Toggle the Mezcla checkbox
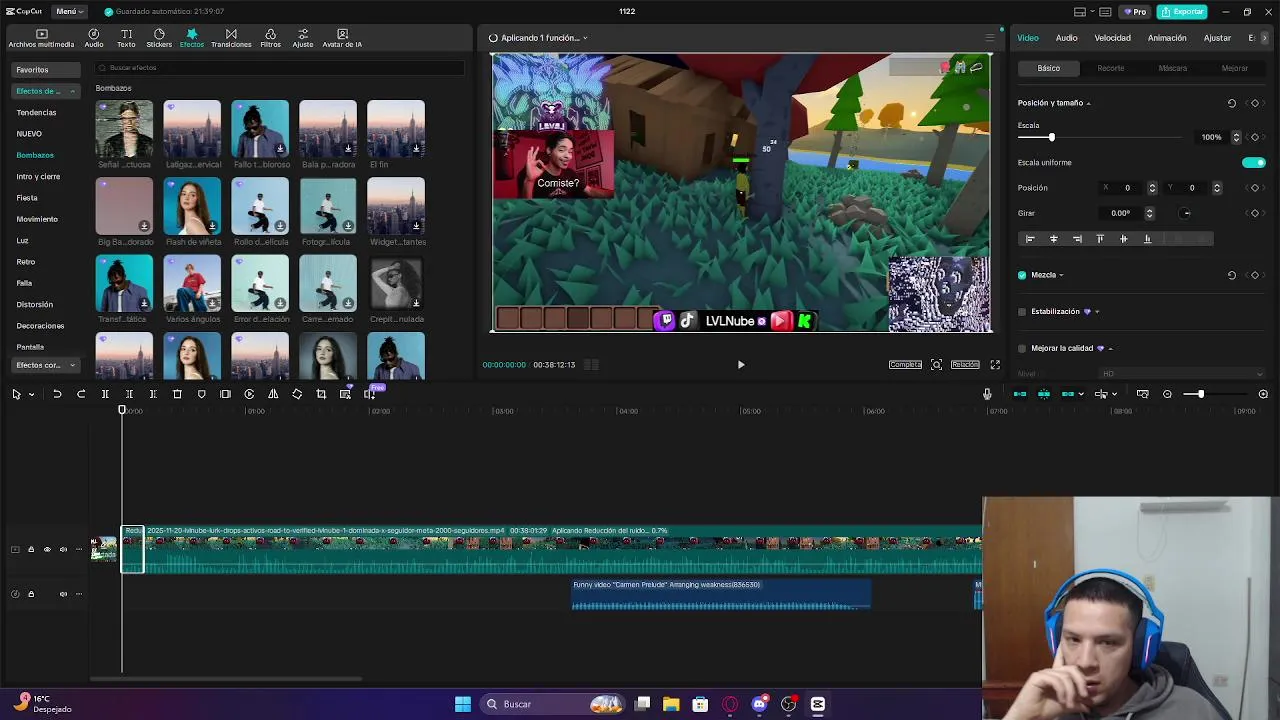 click(1022, 275)
